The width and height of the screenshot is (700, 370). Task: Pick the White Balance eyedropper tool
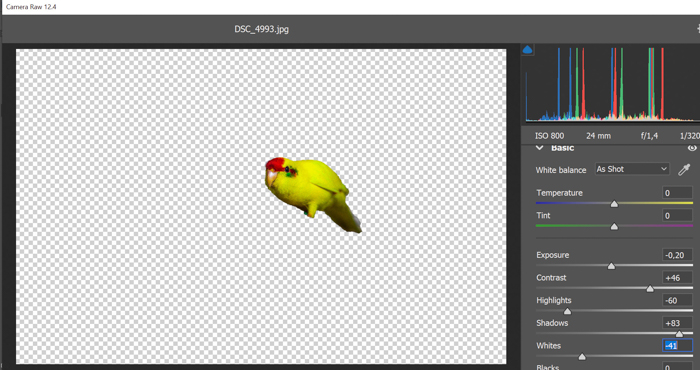[x=684, y=170]
